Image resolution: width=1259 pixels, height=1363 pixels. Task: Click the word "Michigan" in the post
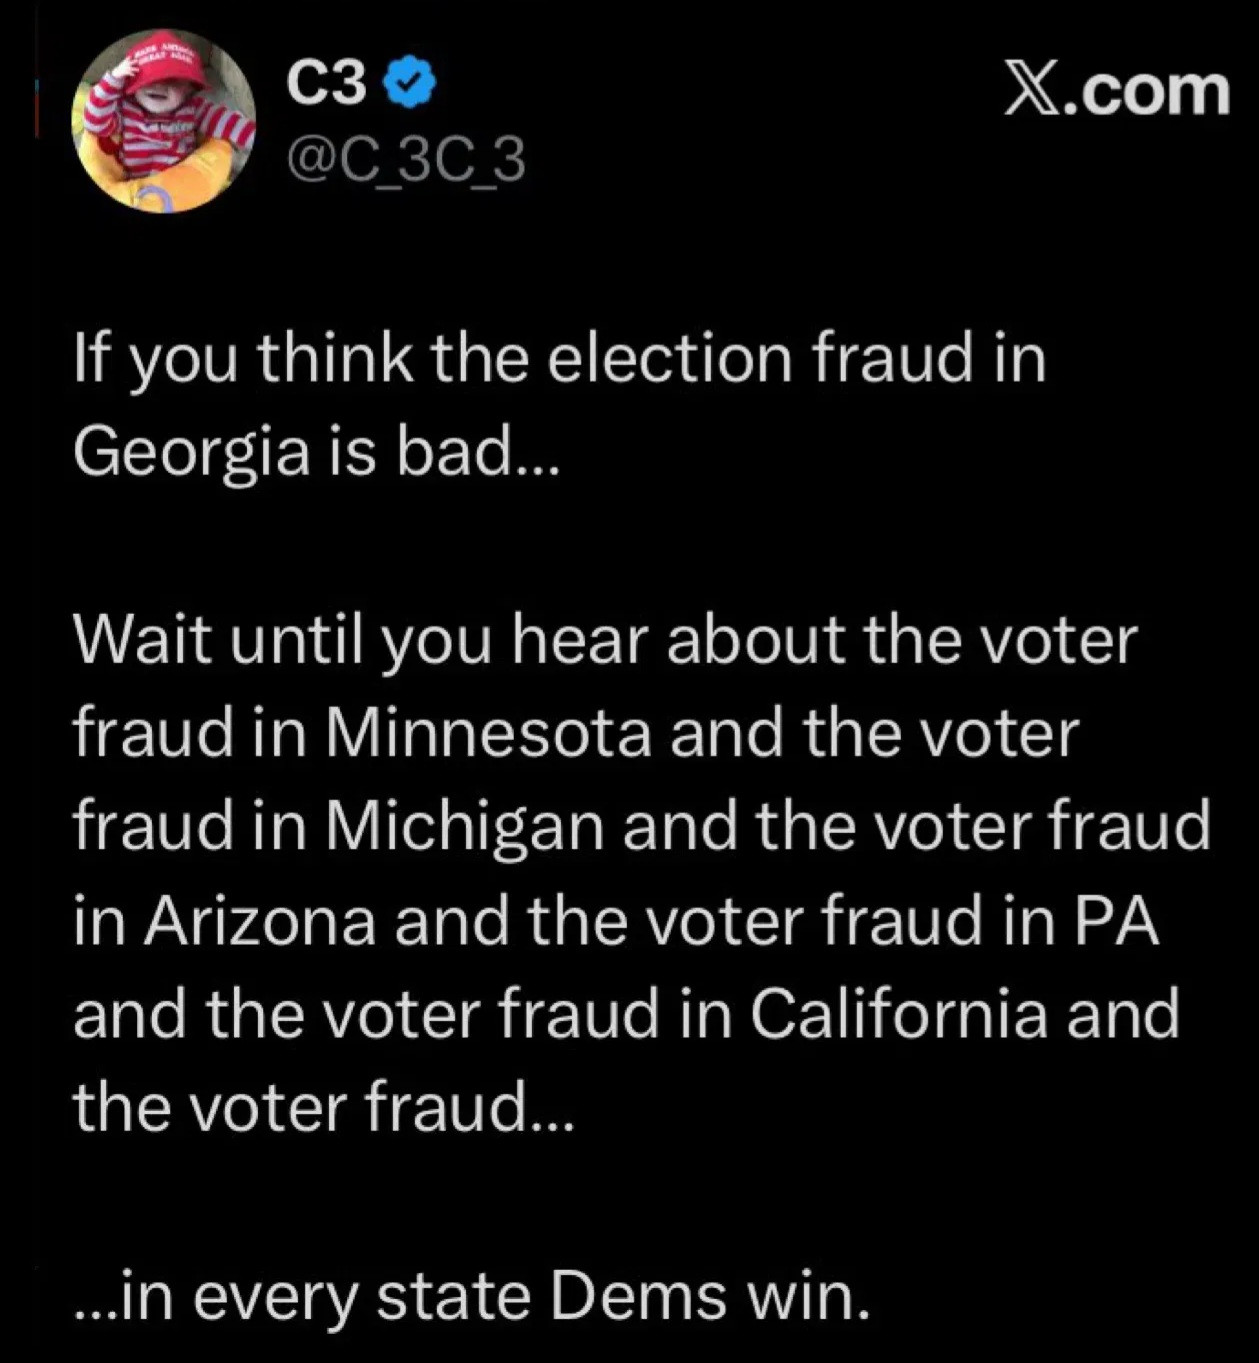464,827
